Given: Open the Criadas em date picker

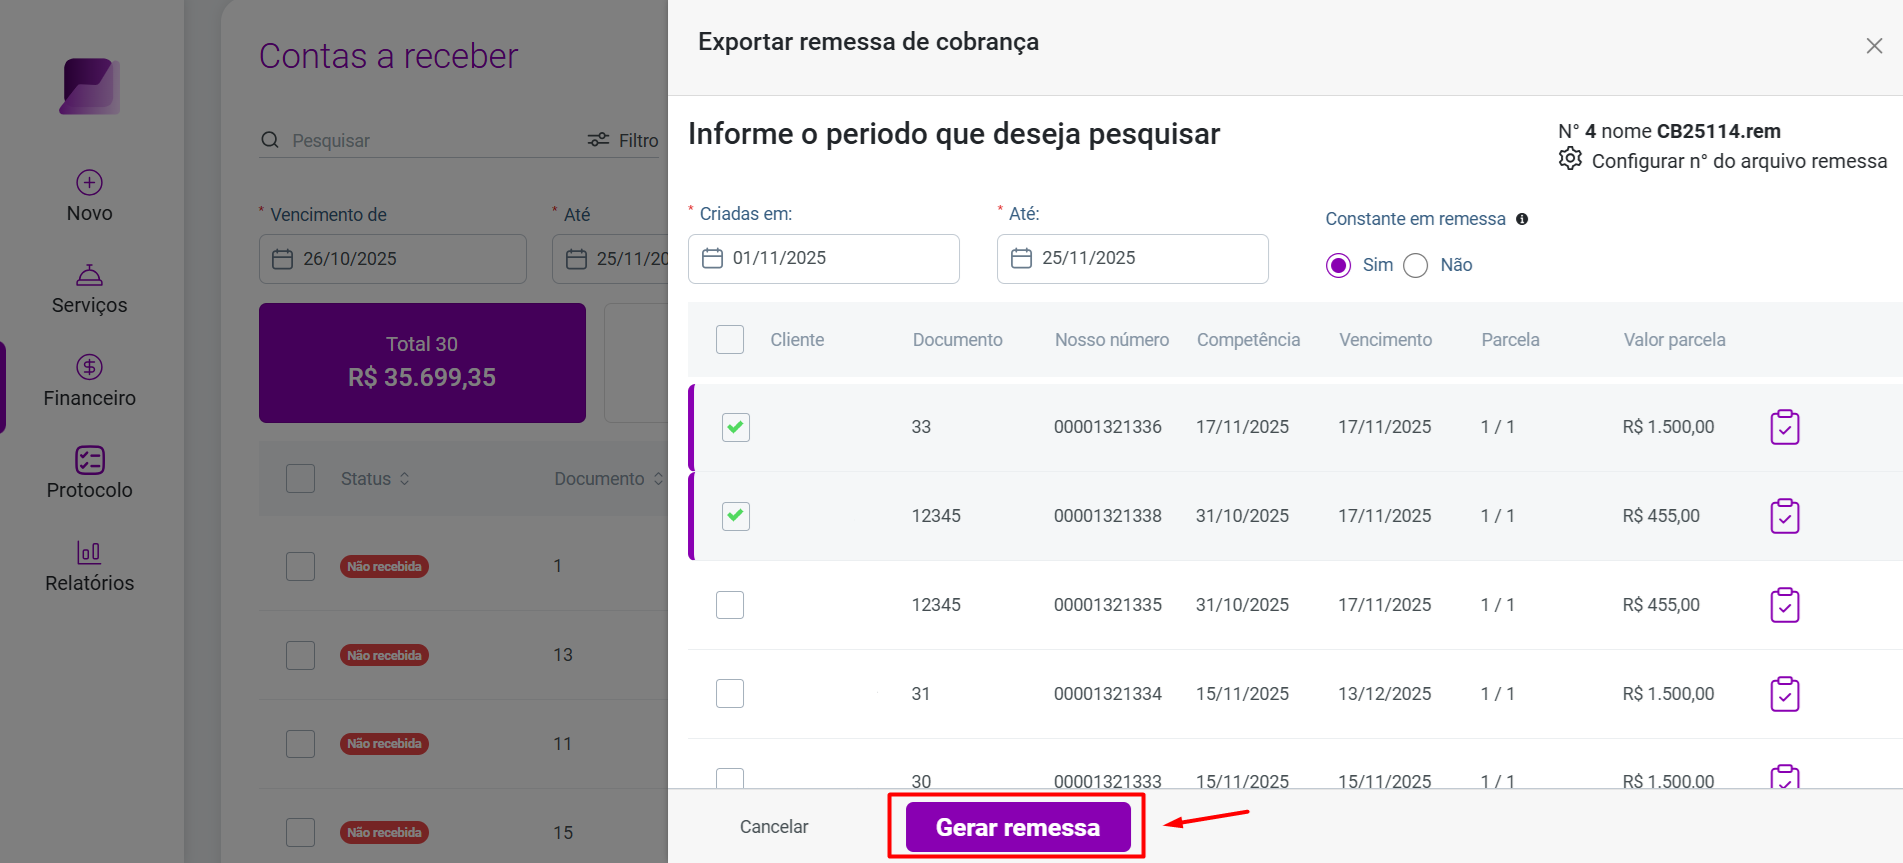Looking at the screenshot, I should click(x=824, y=259).
